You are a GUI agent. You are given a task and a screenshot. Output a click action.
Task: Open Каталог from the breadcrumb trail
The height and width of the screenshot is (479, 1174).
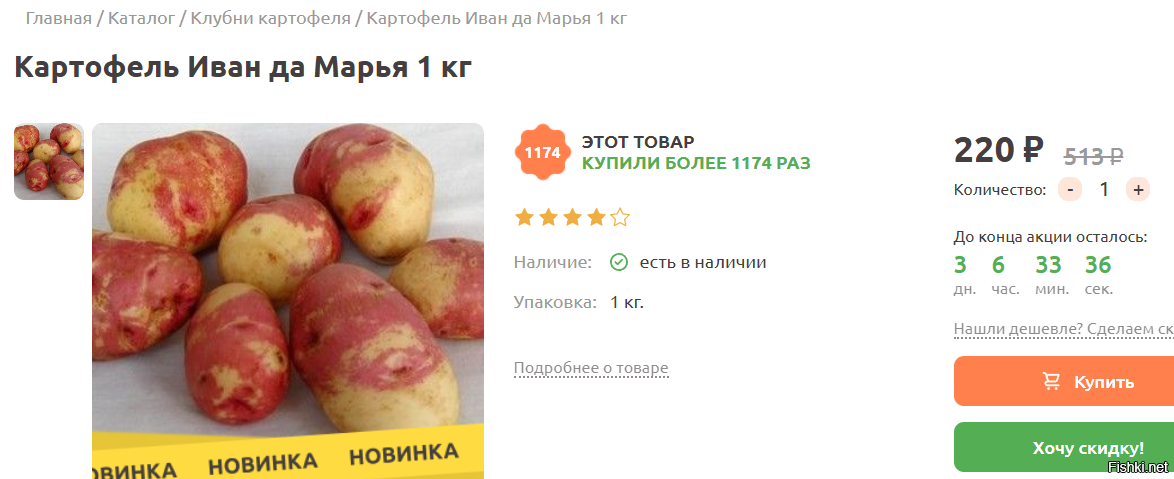click(142, 18)
